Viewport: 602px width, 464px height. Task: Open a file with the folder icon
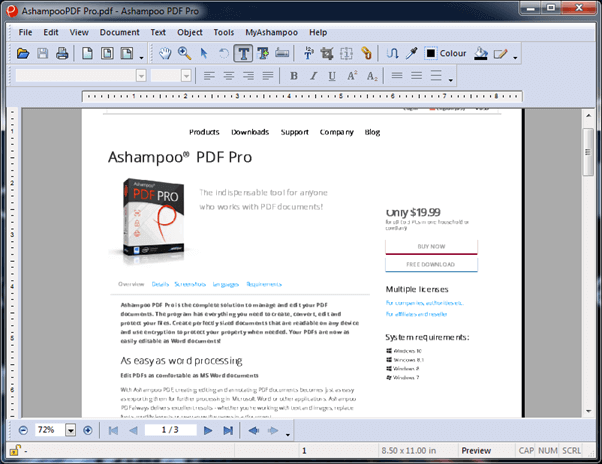pyautogui.click(x=23, y=53)
